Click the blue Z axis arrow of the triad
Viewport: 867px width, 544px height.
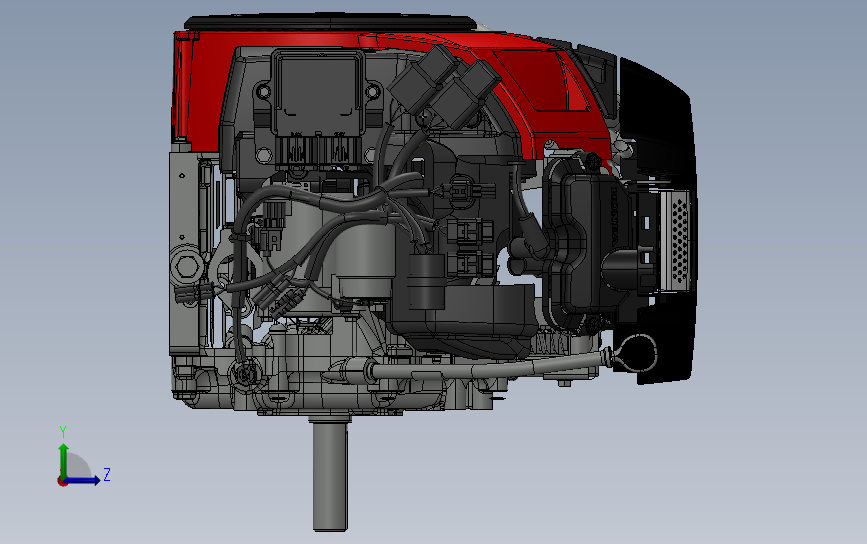[x=83, y=480]
